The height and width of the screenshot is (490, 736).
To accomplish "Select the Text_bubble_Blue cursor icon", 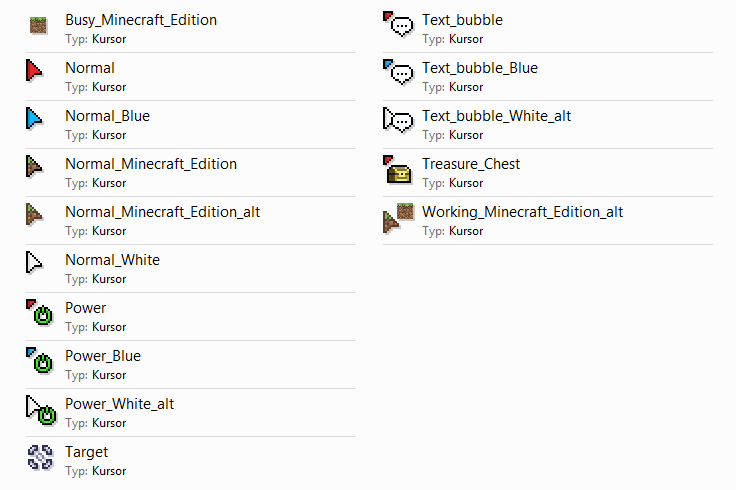I will tap(399, 72).
